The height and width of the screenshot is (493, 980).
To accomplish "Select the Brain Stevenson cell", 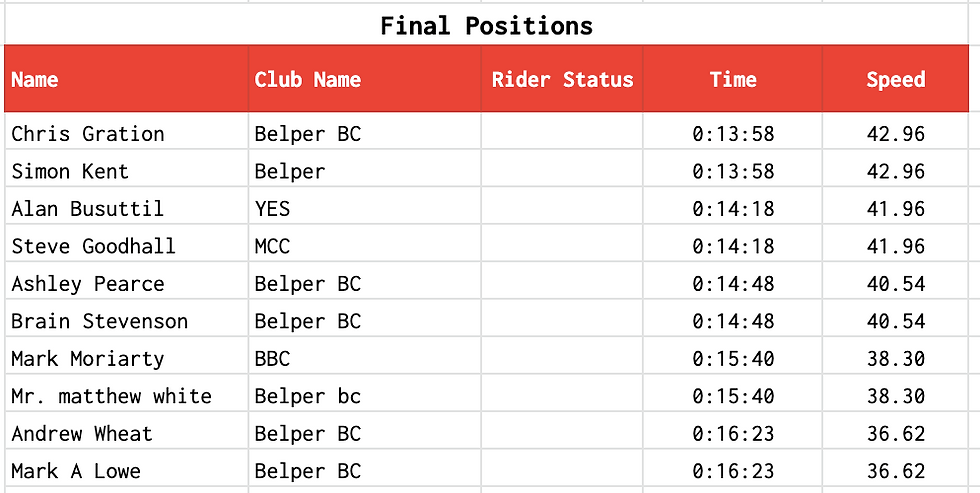I will [x=100, y=321].
